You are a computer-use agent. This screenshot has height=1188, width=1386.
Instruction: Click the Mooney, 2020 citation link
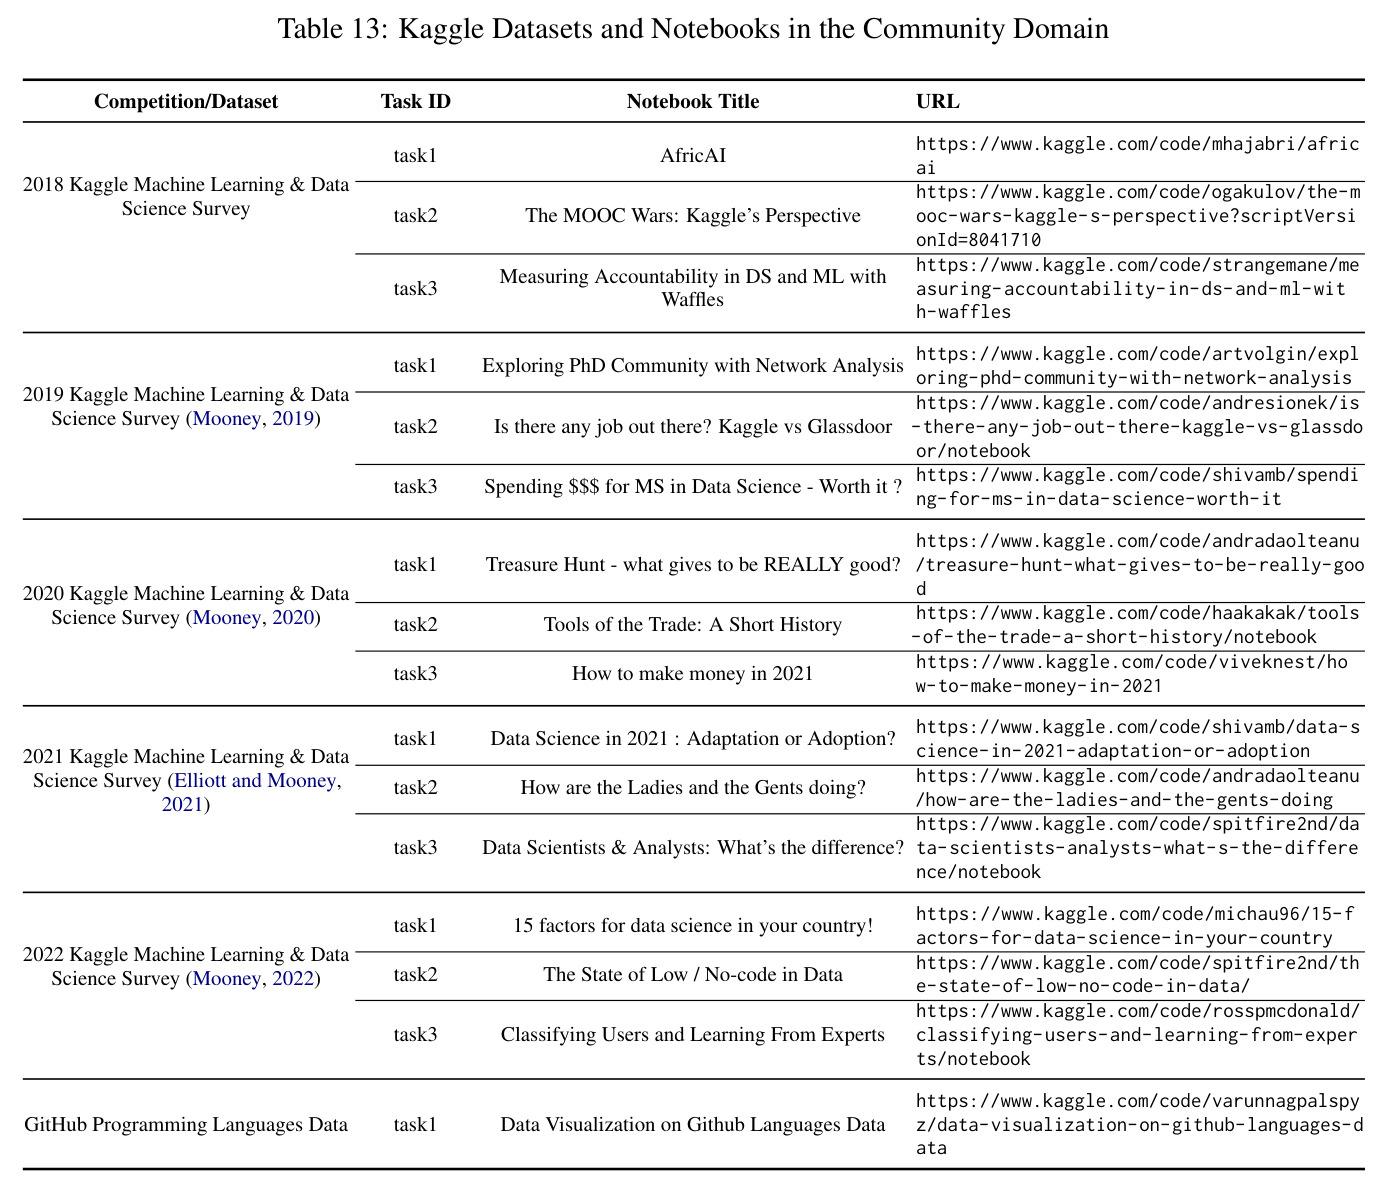tap(254, 618)
